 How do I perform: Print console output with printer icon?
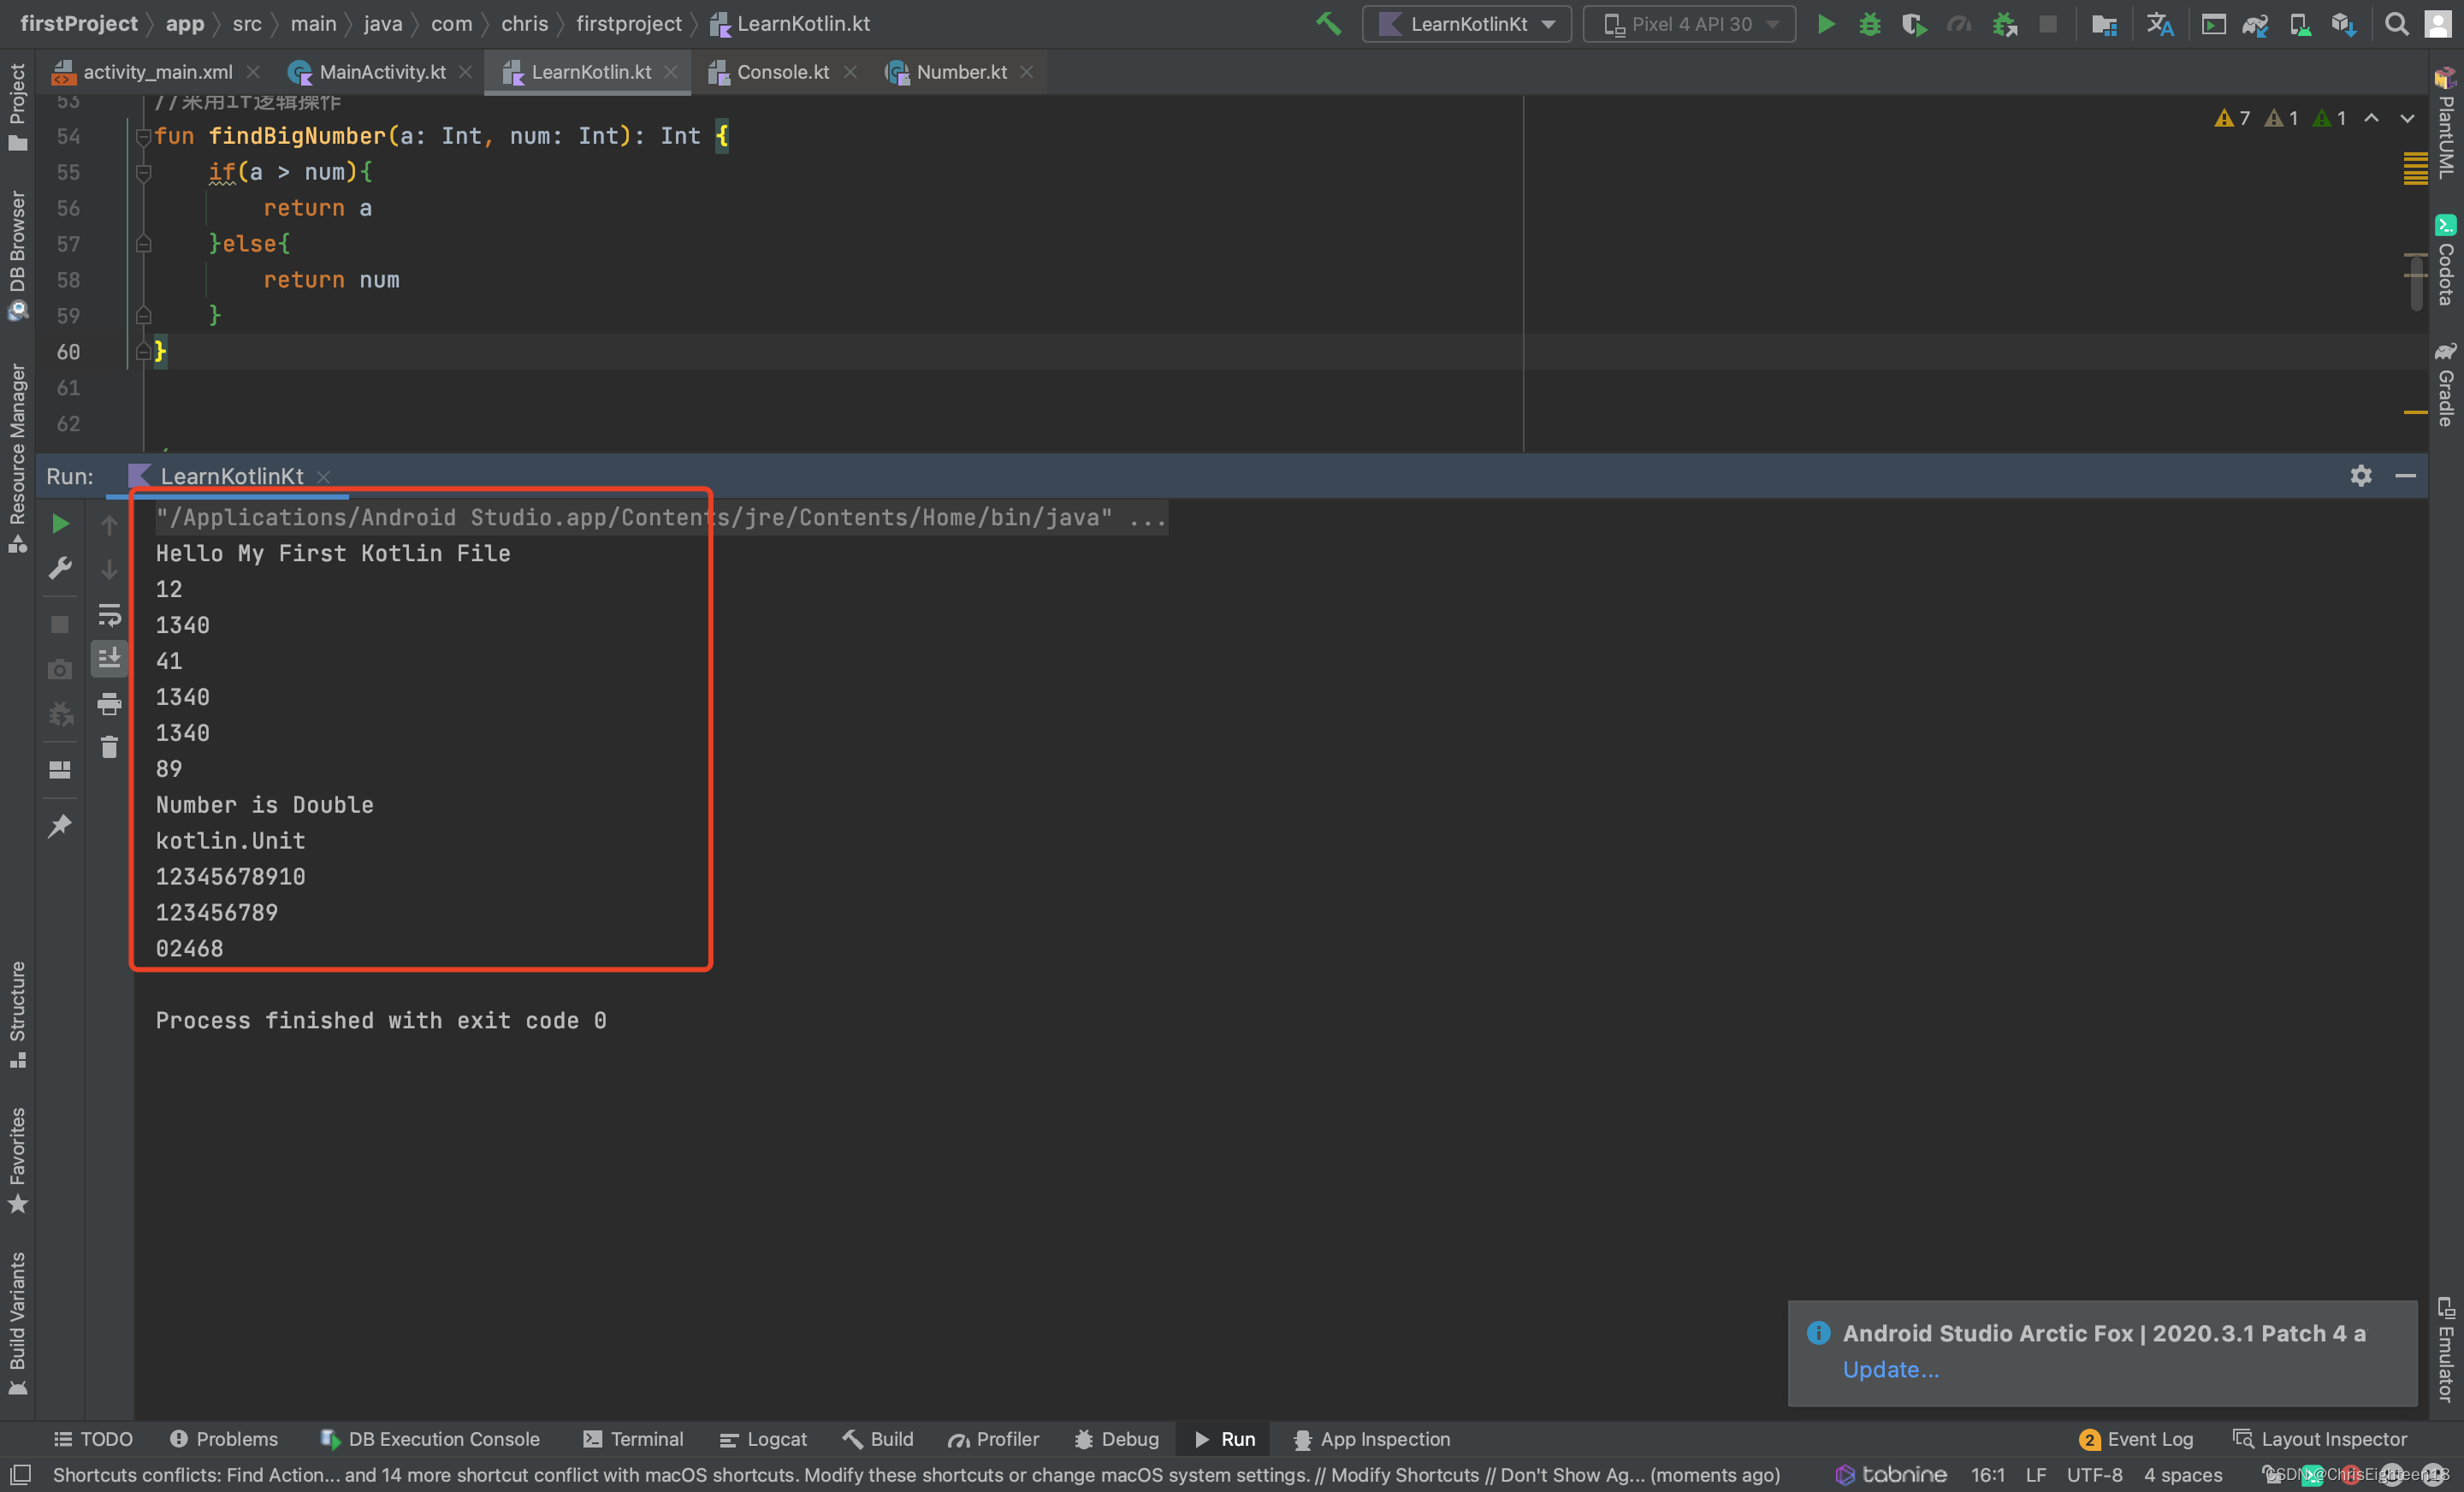coord(109,704)
